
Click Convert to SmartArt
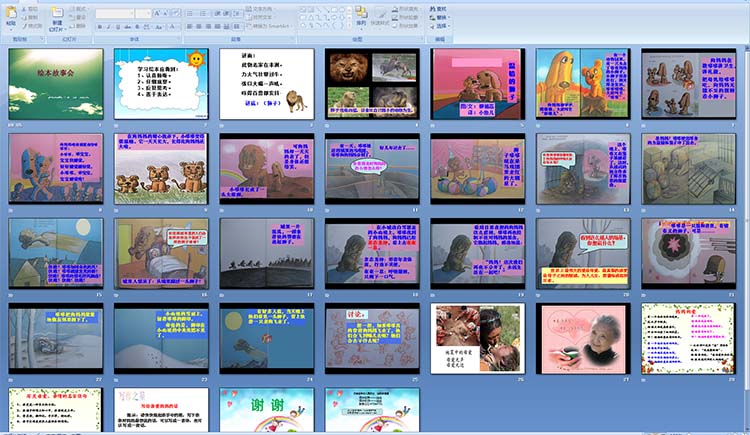click(x=269, y=26)
